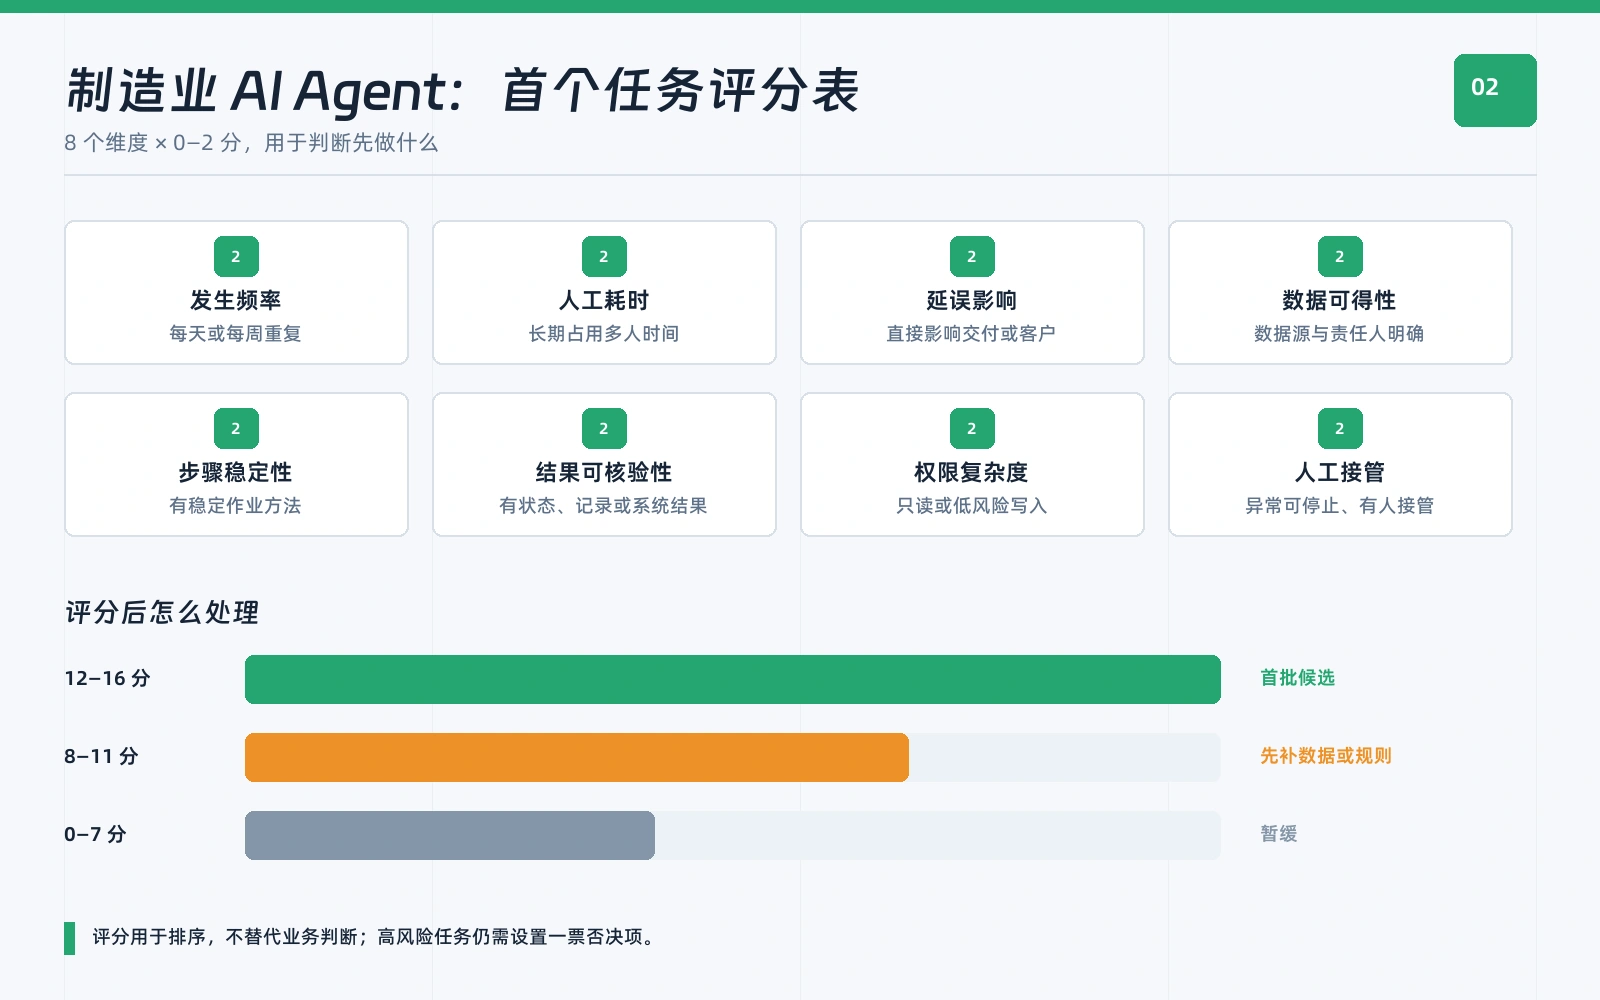Click the 0–7 分 range label
This screenshot has width=1600, height=1000.
point(95,834)
